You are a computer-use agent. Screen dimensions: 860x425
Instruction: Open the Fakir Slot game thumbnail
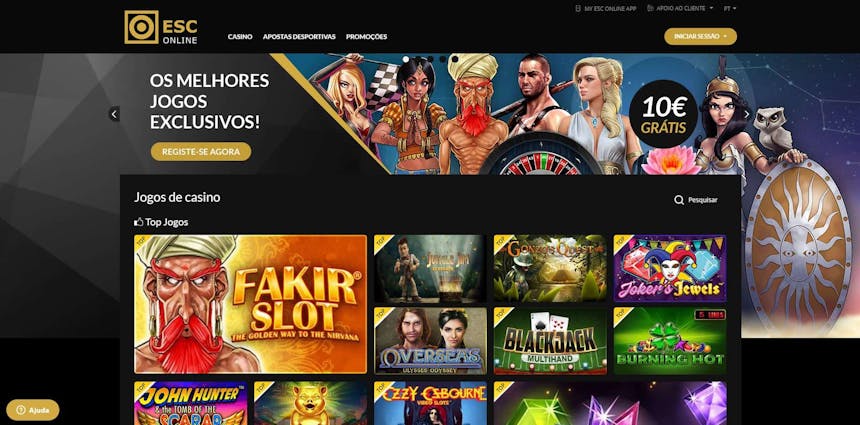250,304
